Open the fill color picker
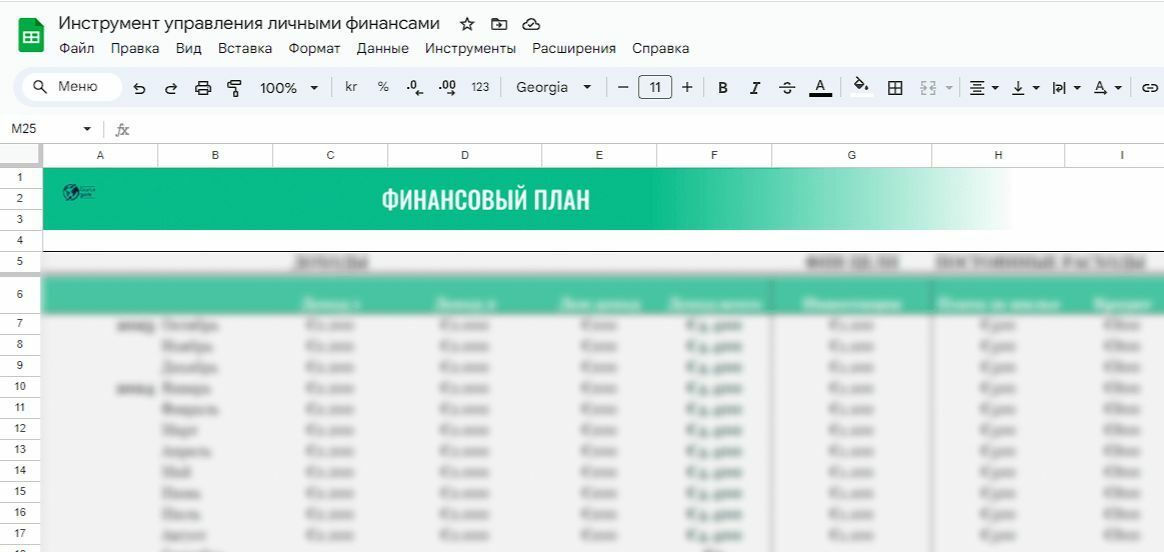The width and height of the screenshot is (1164, 552). point(860,87)
